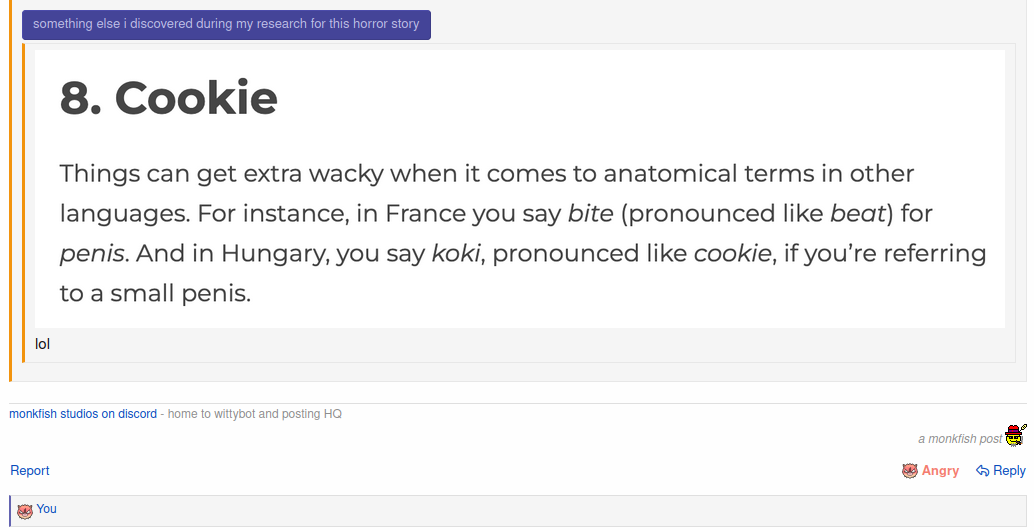Click the phrase small penis ending the paragraph
The image size is (1034, 530).
coord(180,293)
